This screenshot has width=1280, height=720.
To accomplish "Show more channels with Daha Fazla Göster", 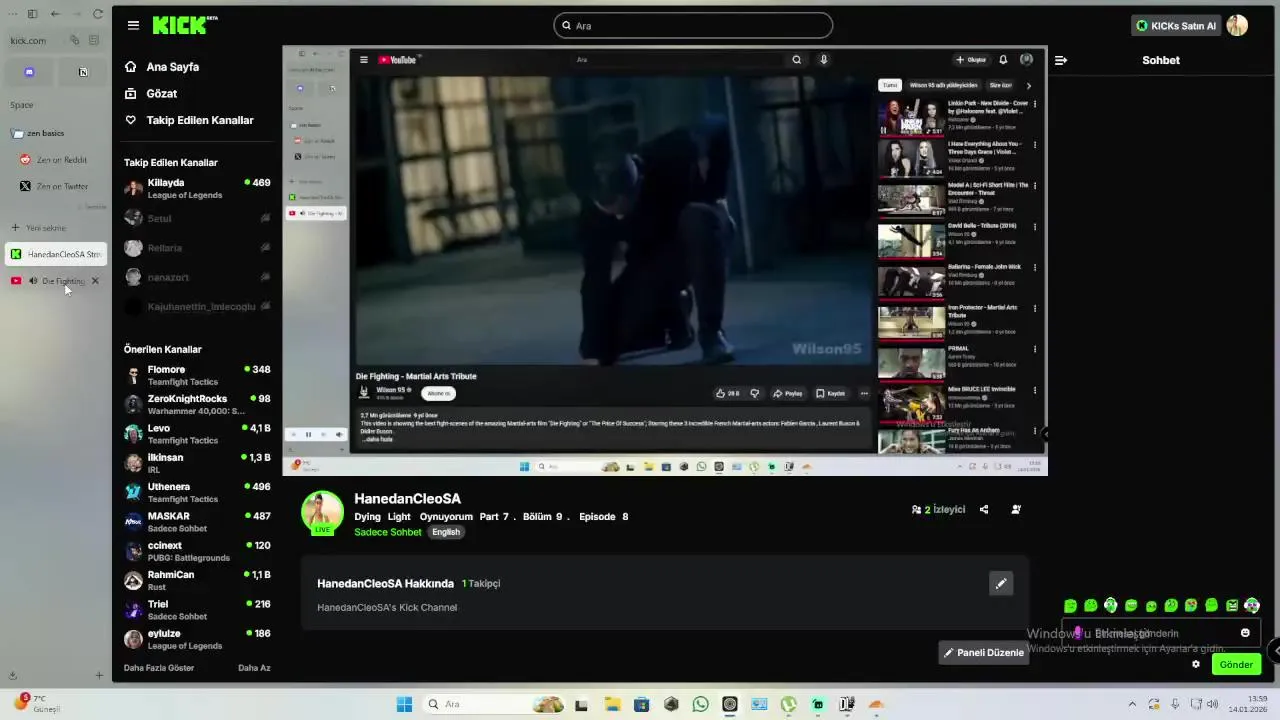I will 159,667.
